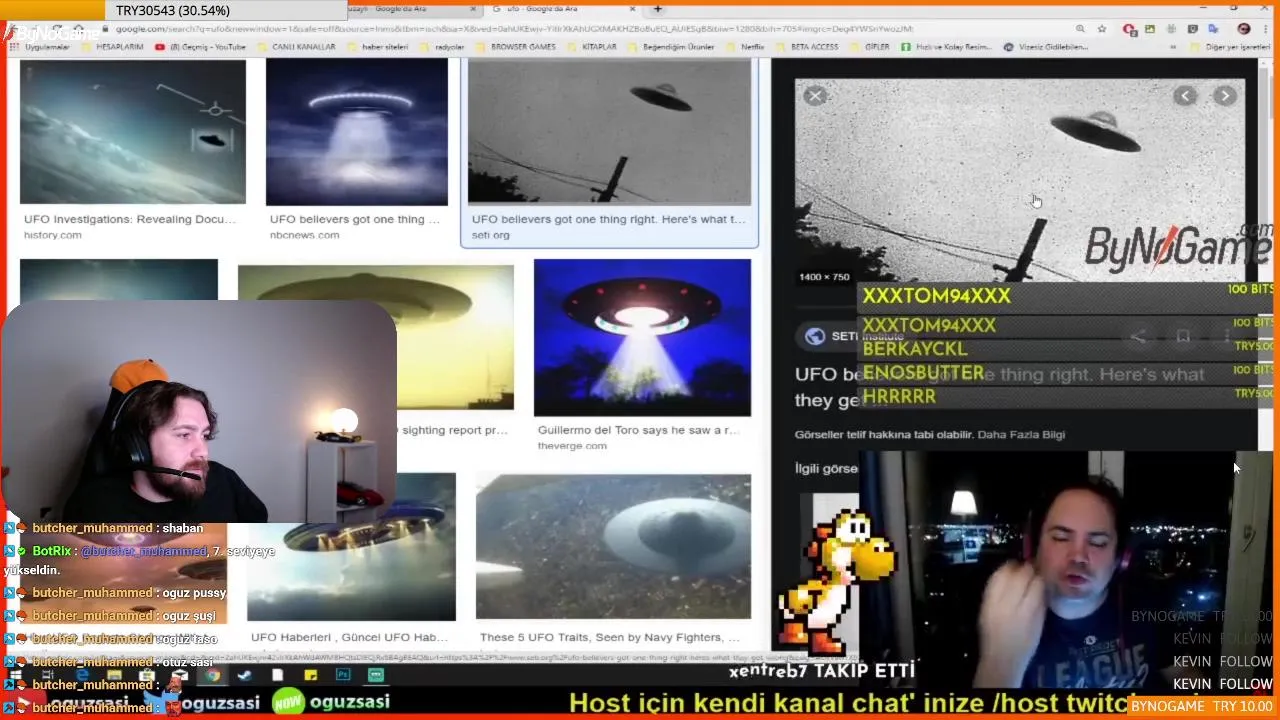Open the 'BROWSER GAMES' bookmarks folder
The width and height of the screenshot is (1280, 720).
point(515,47)
